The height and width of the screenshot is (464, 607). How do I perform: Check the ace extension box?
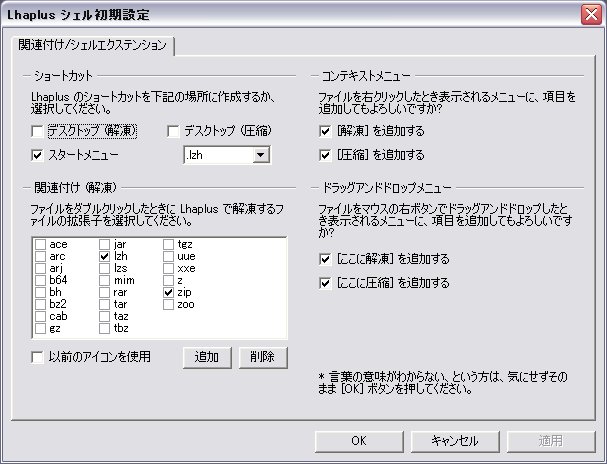(x=40, y=244)
